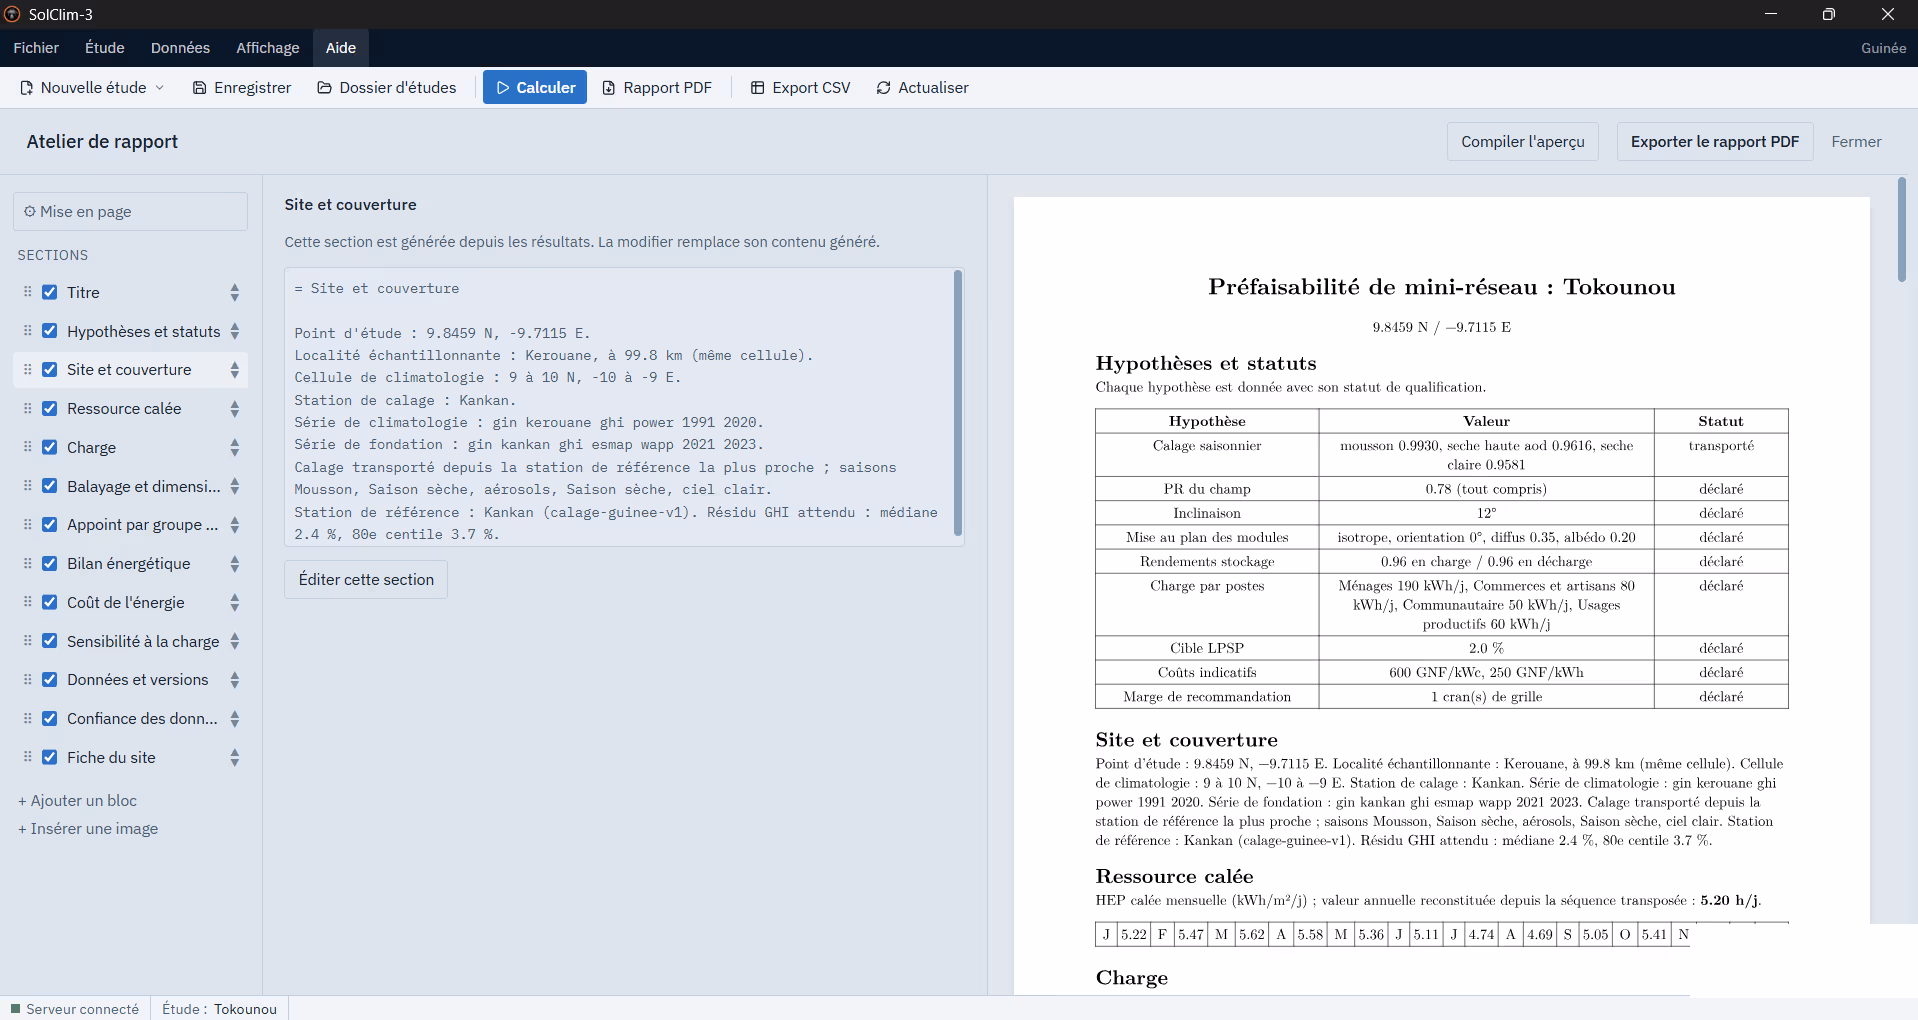Image resolution: width=1918 pixels, height=1020 pixels.
Task: Click the Calculer play icon
Action: 503,88
